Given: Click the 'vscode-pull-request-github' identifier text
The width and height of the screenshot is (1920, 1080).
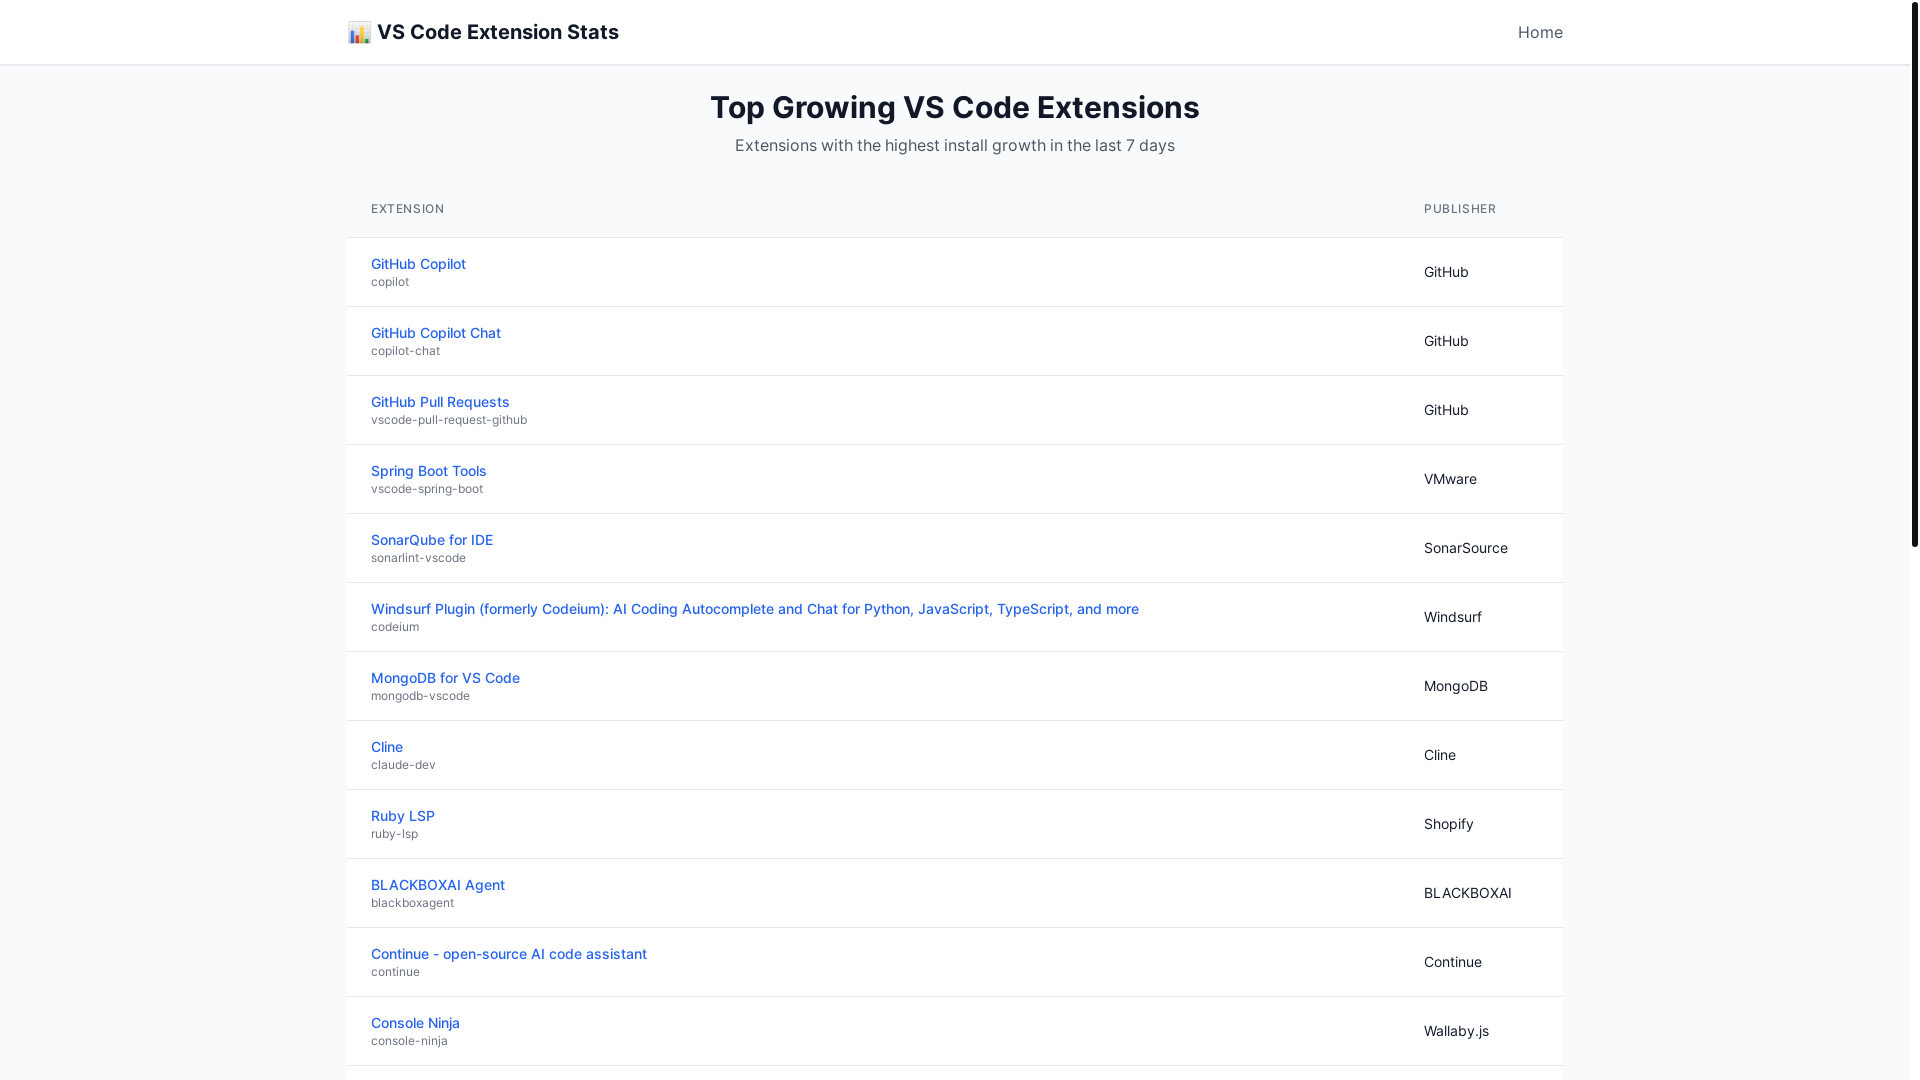Looking at the screenshot, I should 449,420.
